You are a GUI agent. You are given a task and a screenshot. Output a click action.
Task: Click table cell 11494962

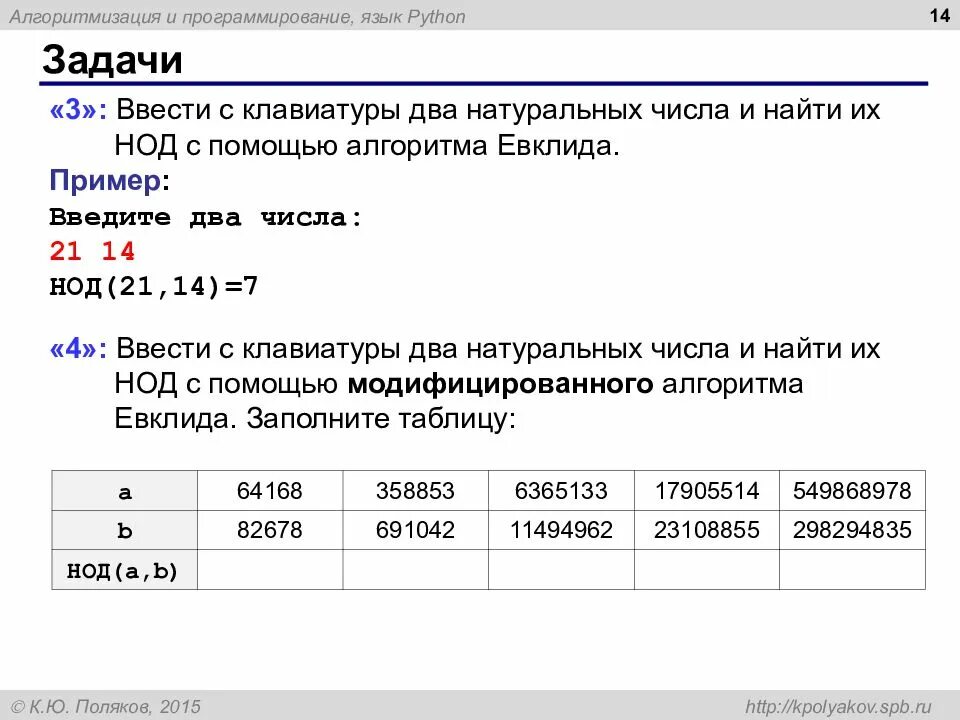click(x=561, y=530)
